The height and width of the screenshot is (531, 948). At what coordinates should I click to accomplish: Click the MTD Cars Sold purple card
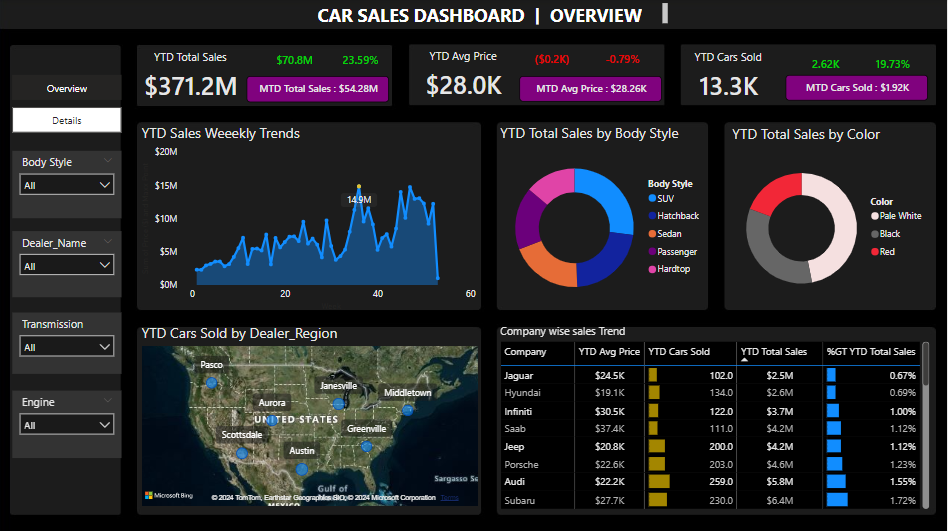(857, 88)
